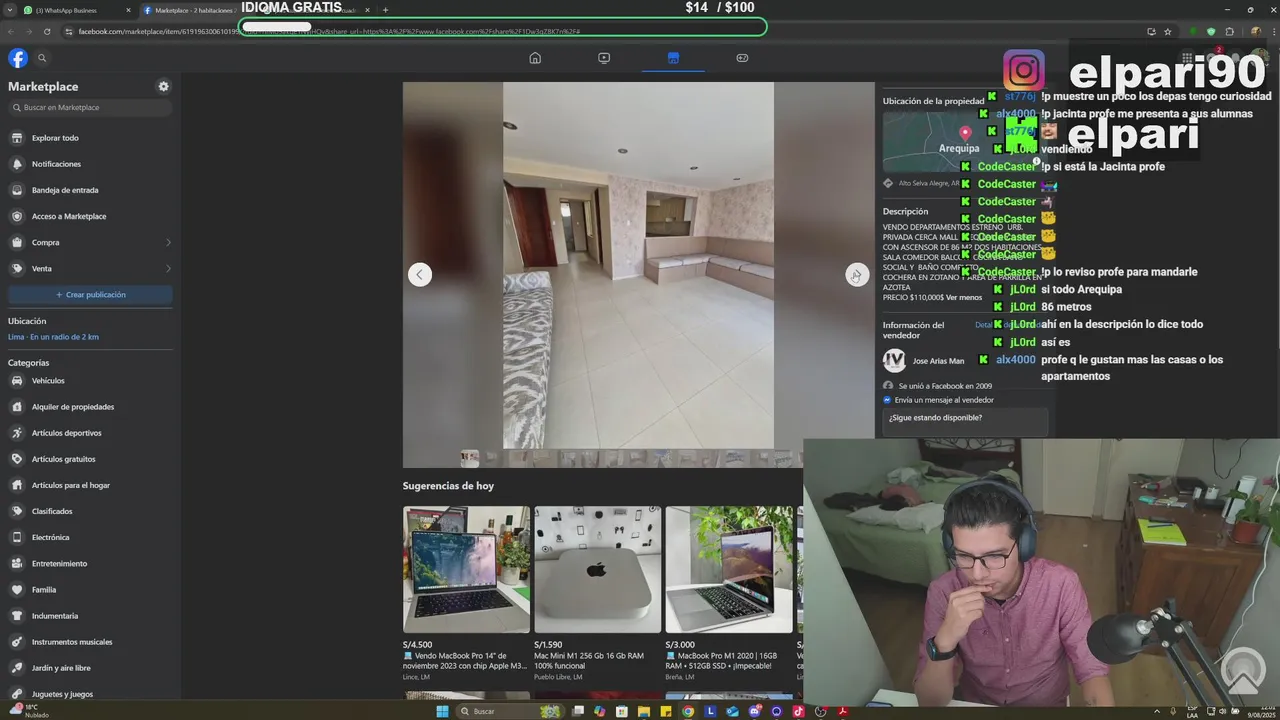
Task: Open Bandeja de entrada
Action: pos(90,190)
